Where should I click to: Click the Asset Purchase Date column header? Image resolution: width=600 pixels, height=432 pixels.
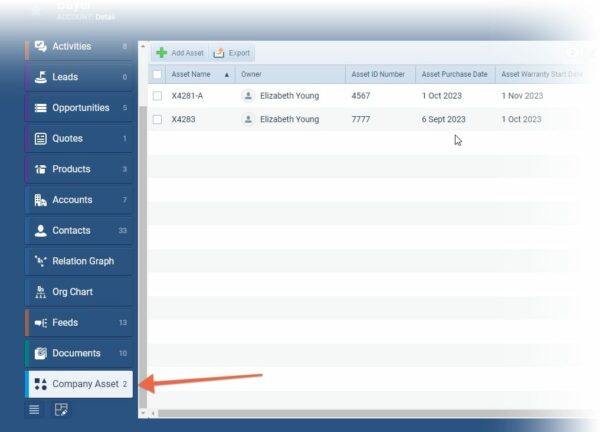(x=455, y=74)
